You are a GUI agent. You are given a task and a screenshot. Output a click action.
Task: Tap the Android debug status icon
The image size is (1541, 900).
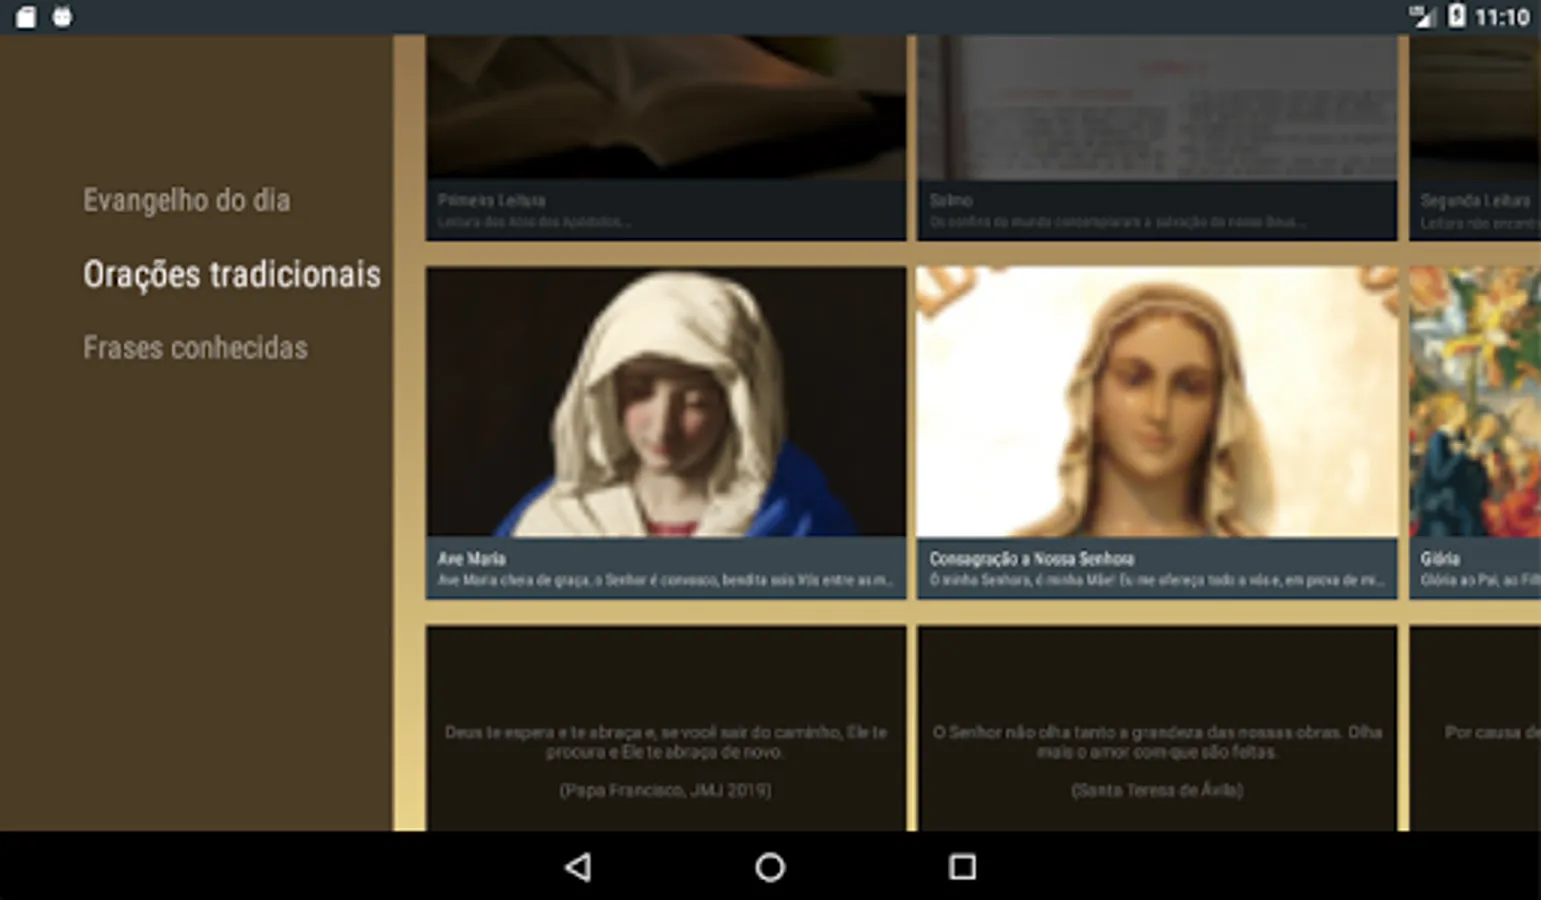coord(62,17)
